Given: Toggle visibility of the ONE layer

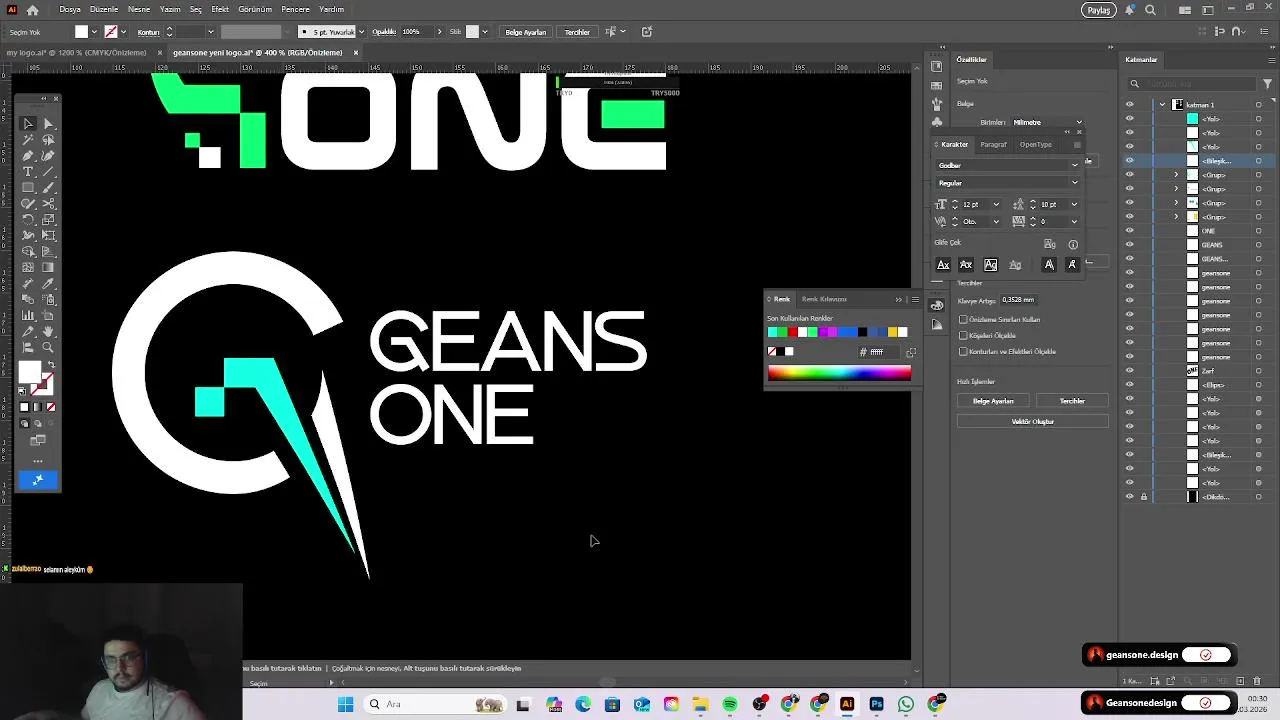Looking at the screenshot, I should pyautogui.click(x=1130, y=231).
